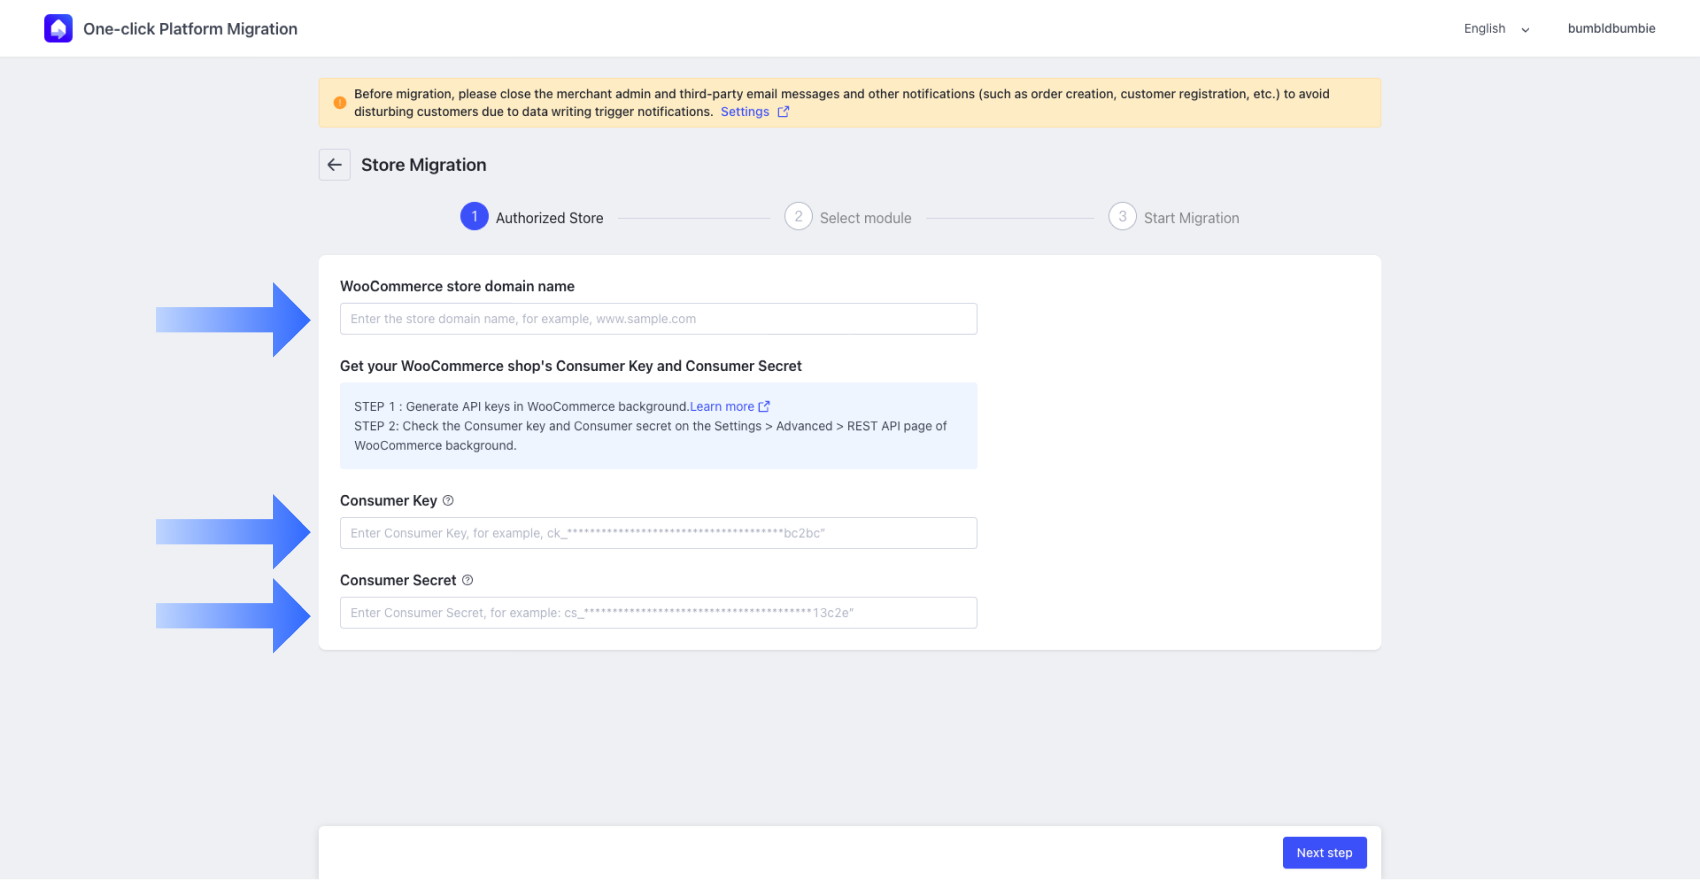Open the Settings link in warning banner

click(745, 112)
